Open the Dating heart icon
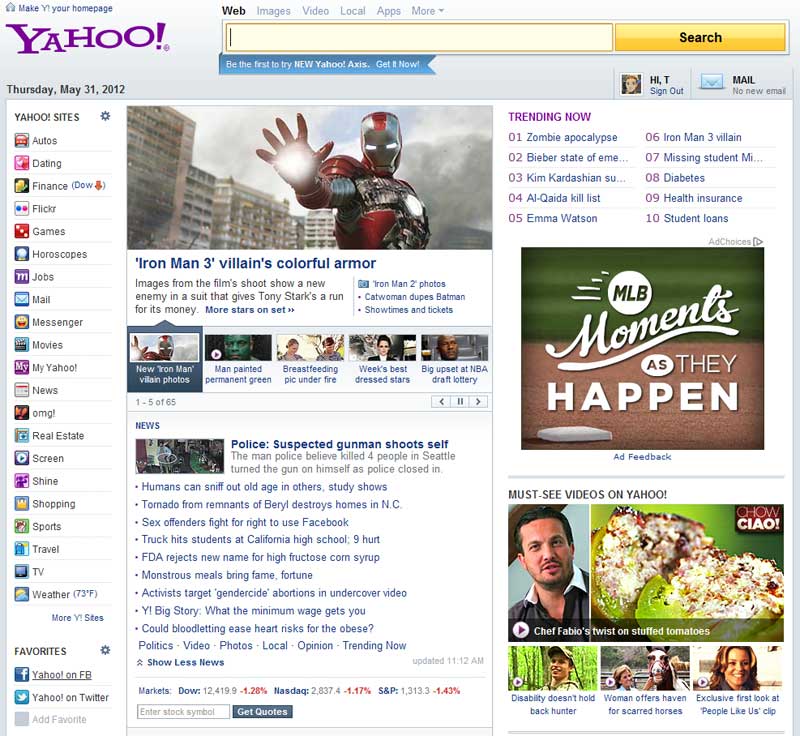Viewport: 800px width, 736px height. tap(21, 163)
